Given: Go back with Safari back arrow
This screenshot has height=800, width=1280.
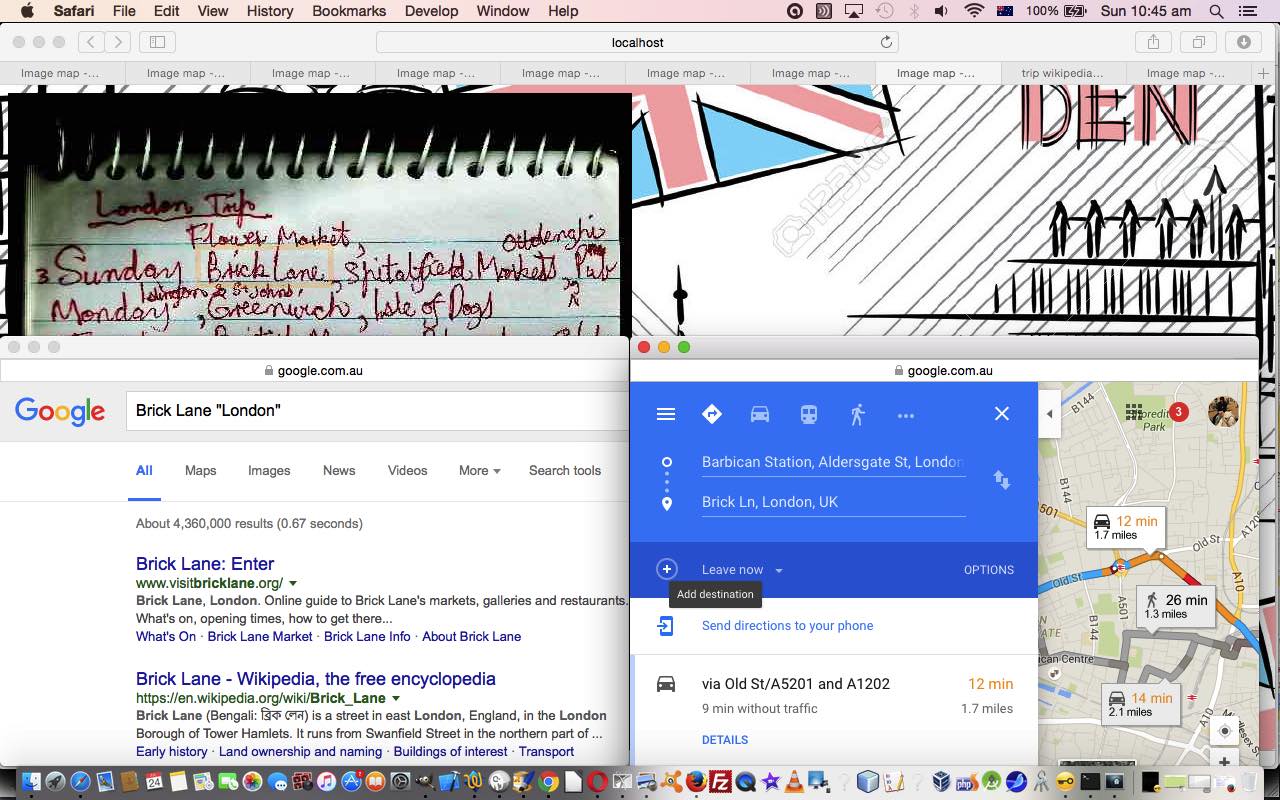Looking at the screenshot, I should tap(91, 42).
